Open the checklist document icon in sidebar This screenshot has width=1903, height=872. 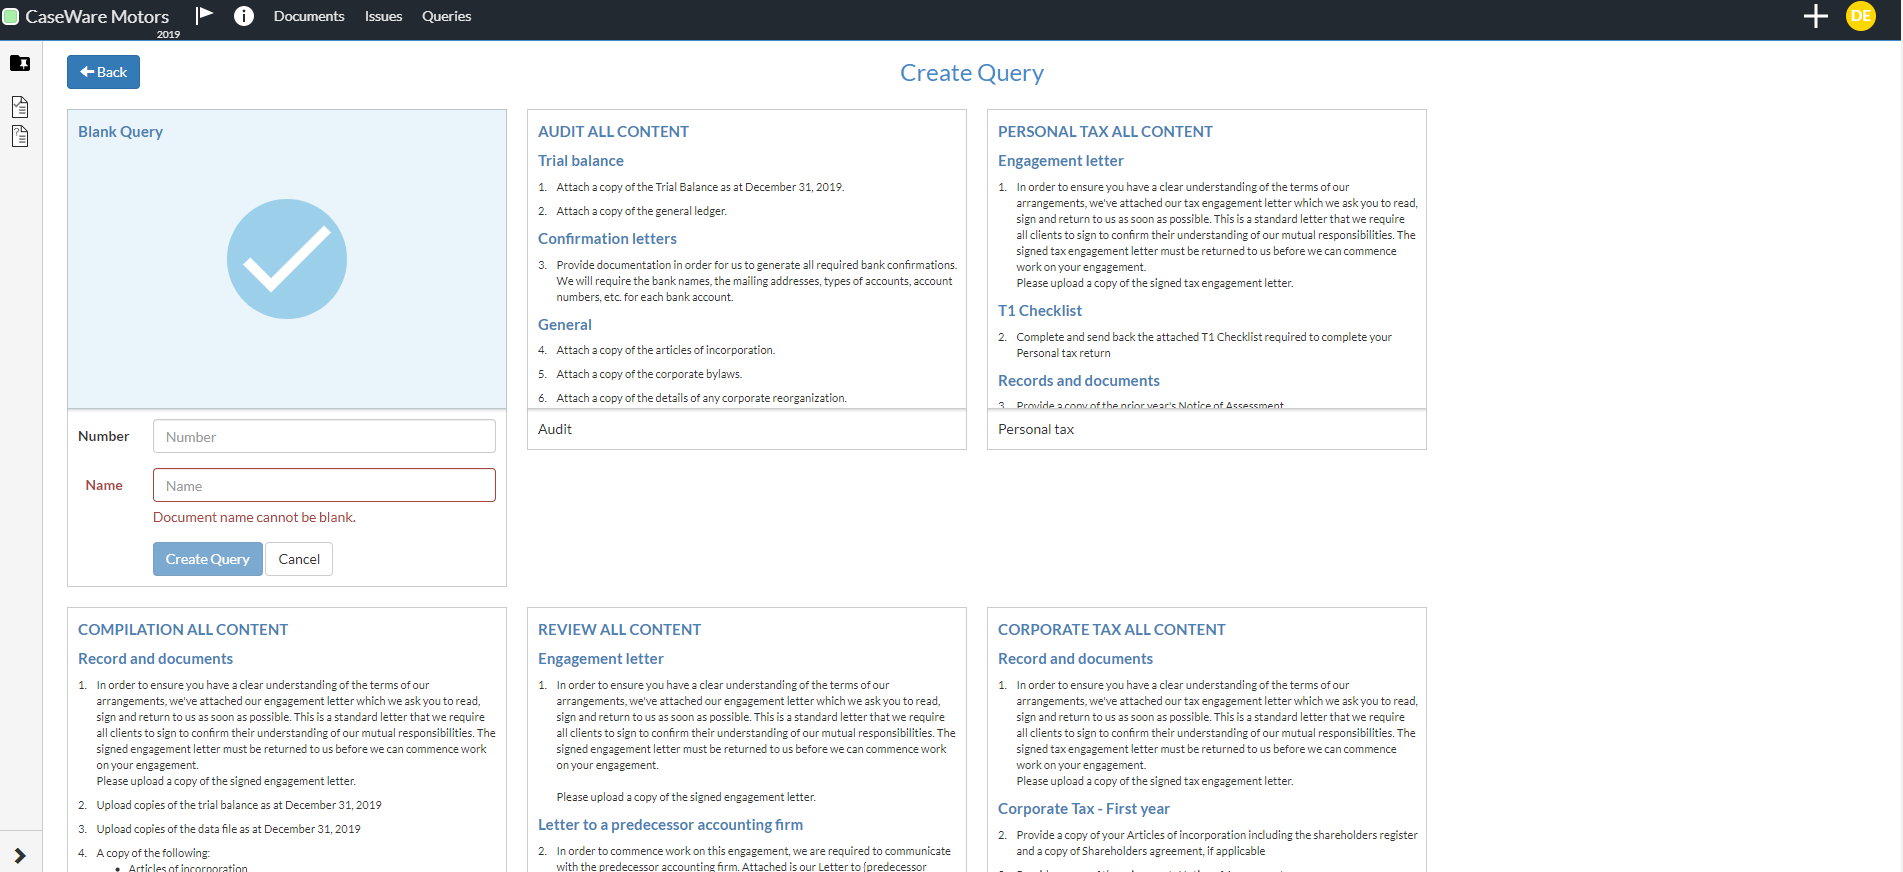20,107
